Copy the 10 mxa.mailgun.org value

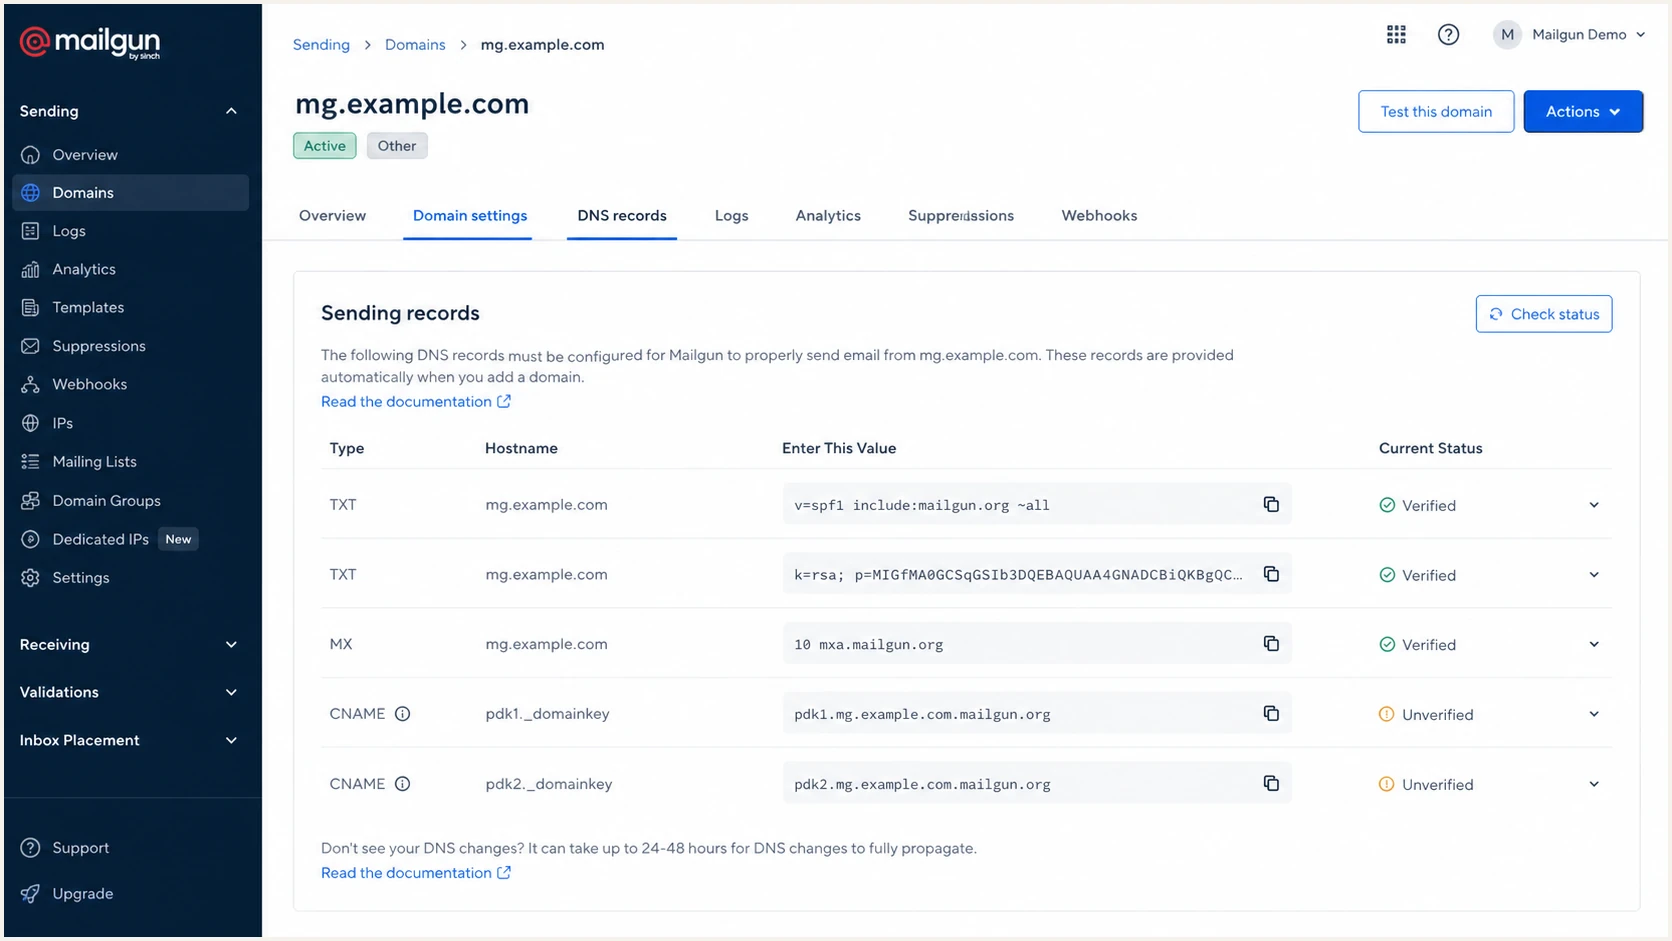1271,643
